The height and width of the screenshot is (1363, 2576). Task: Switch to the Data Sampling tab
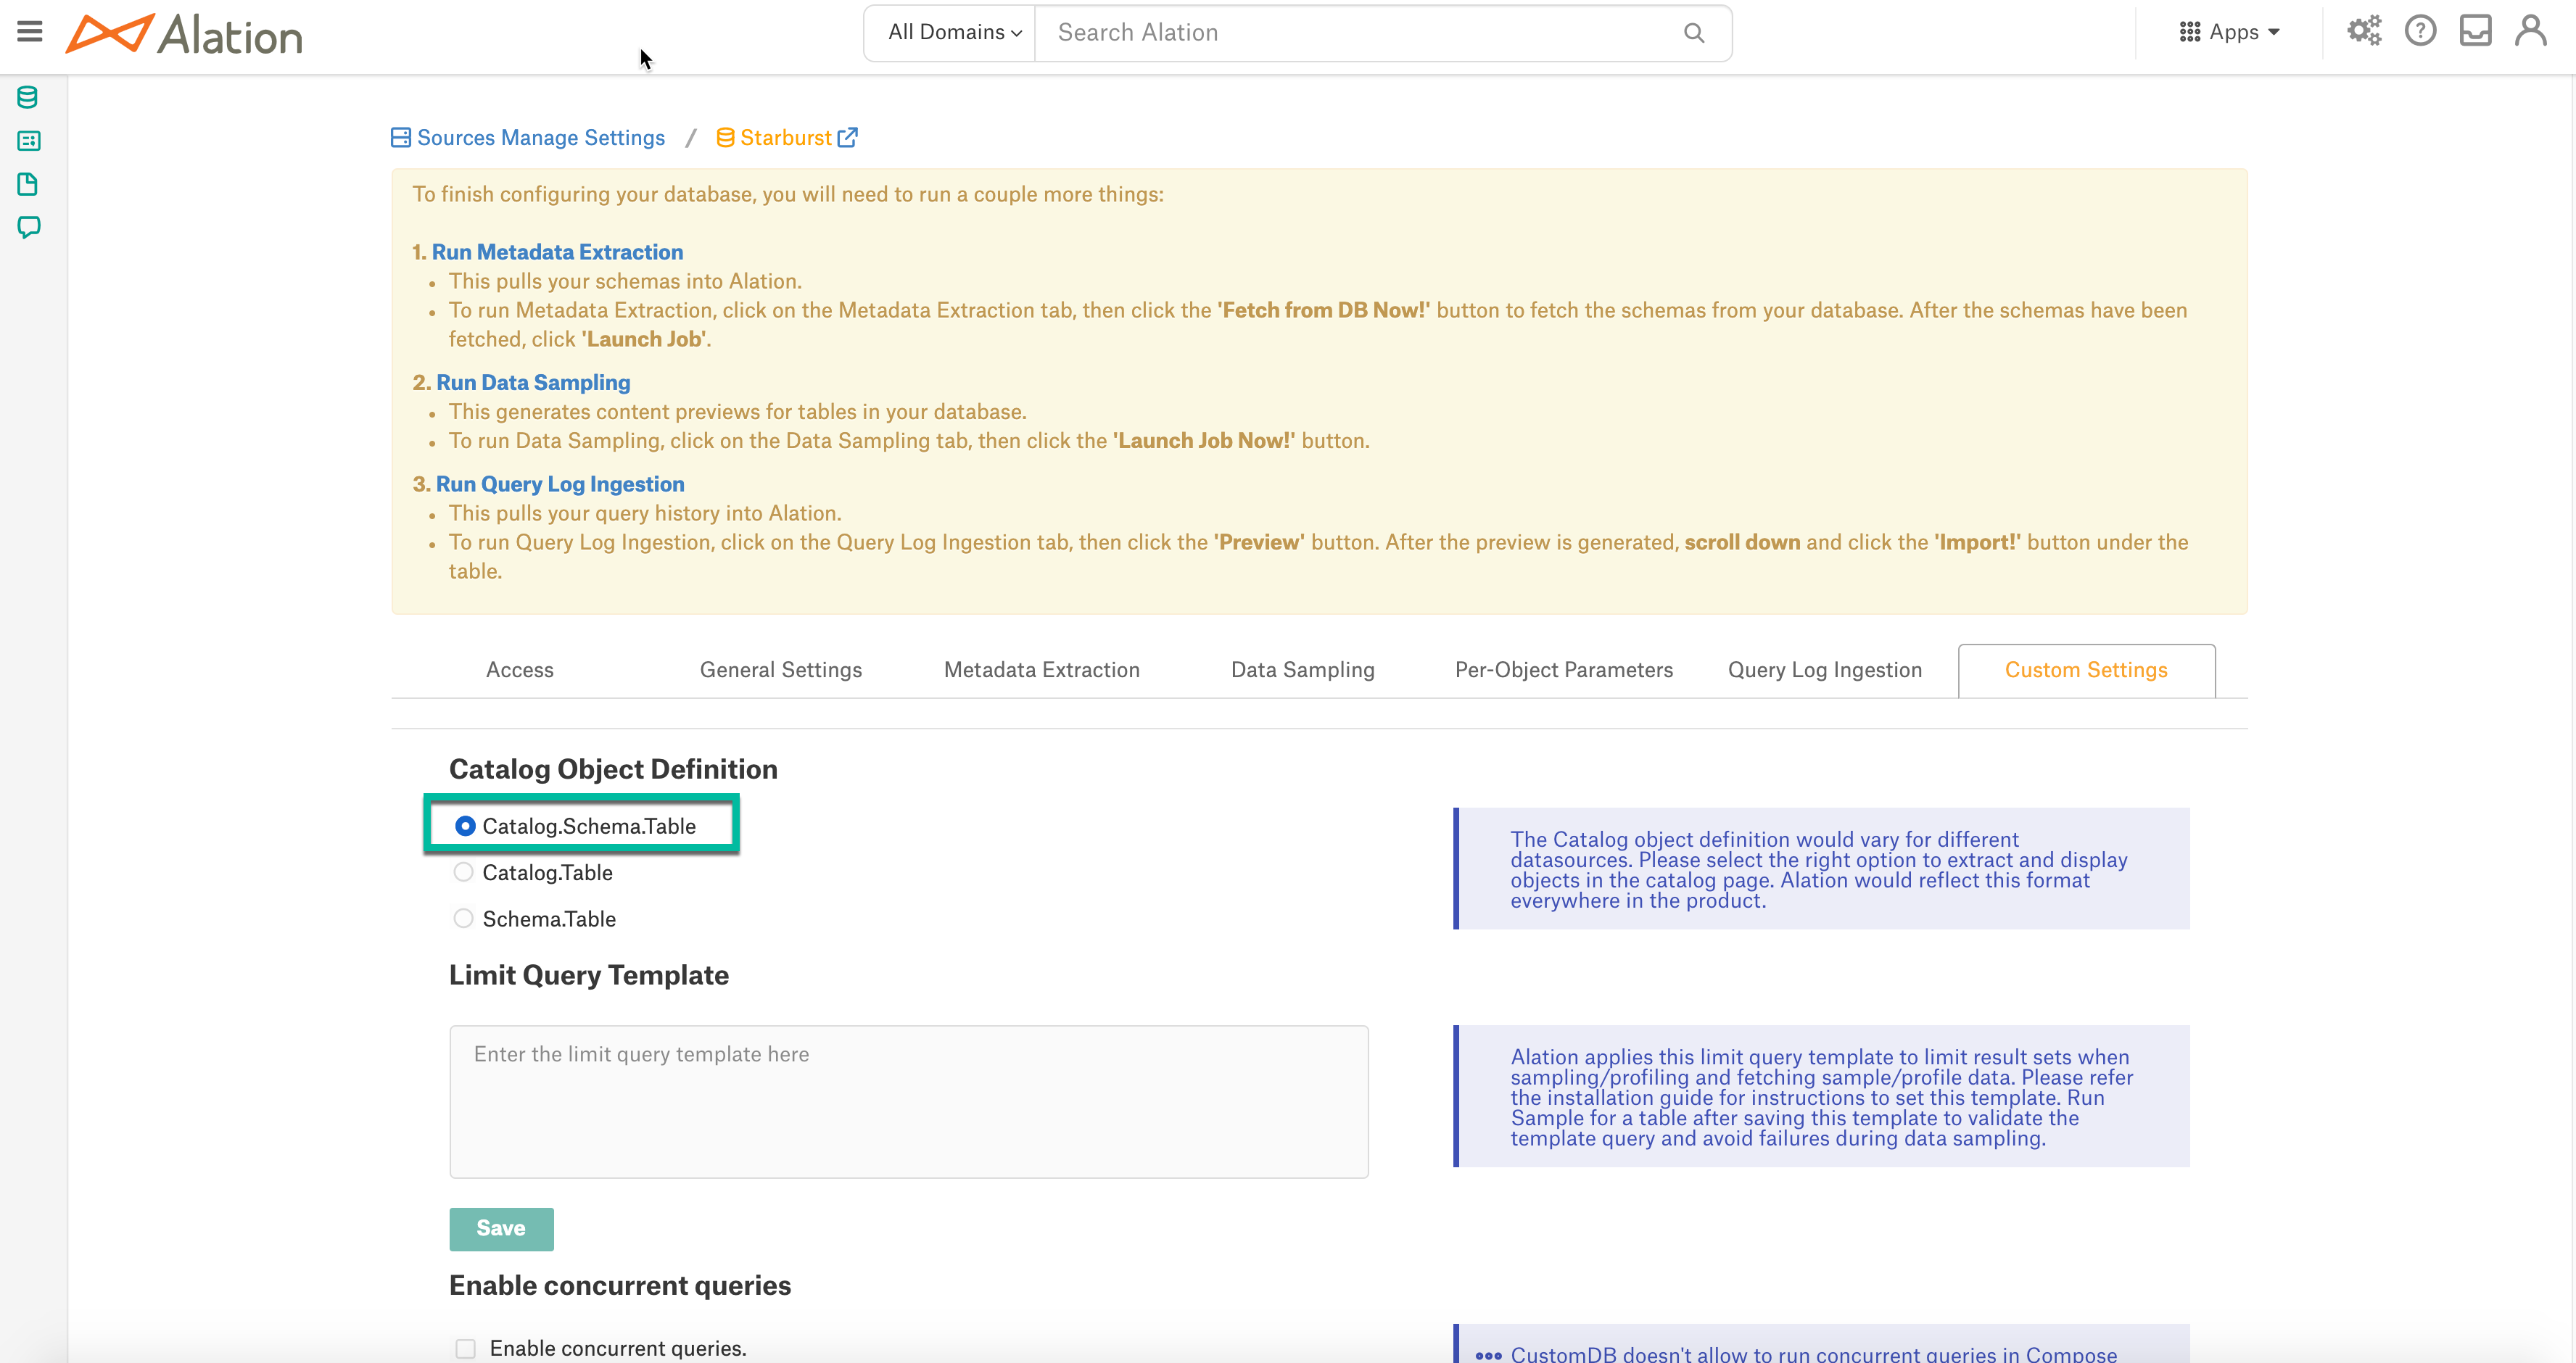pyautogui.click(x=1303, y=670)
